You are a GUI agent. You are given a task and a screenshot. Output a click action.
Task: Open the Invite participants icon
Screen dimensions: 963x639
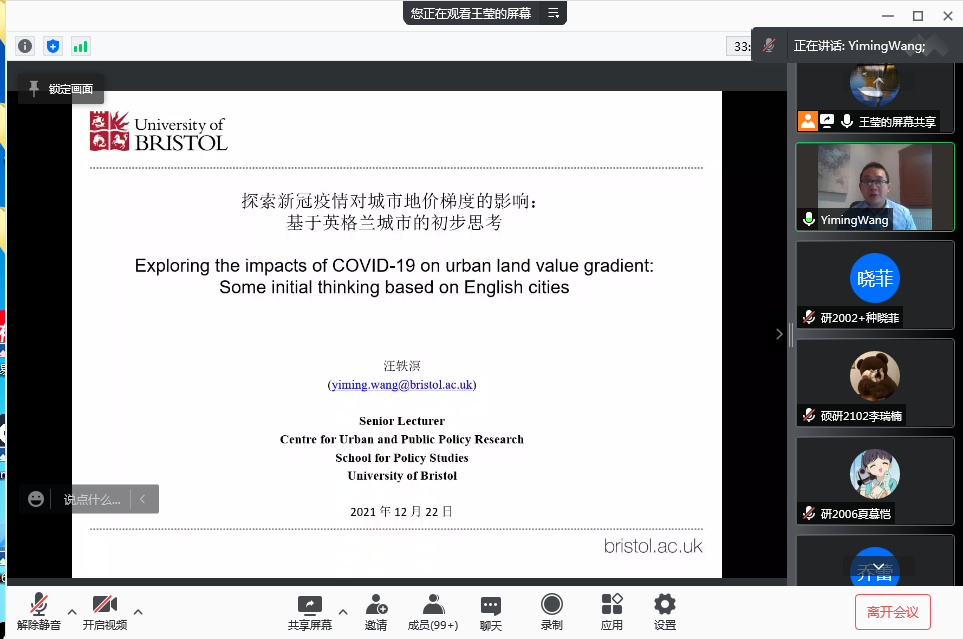coord(376,611)
